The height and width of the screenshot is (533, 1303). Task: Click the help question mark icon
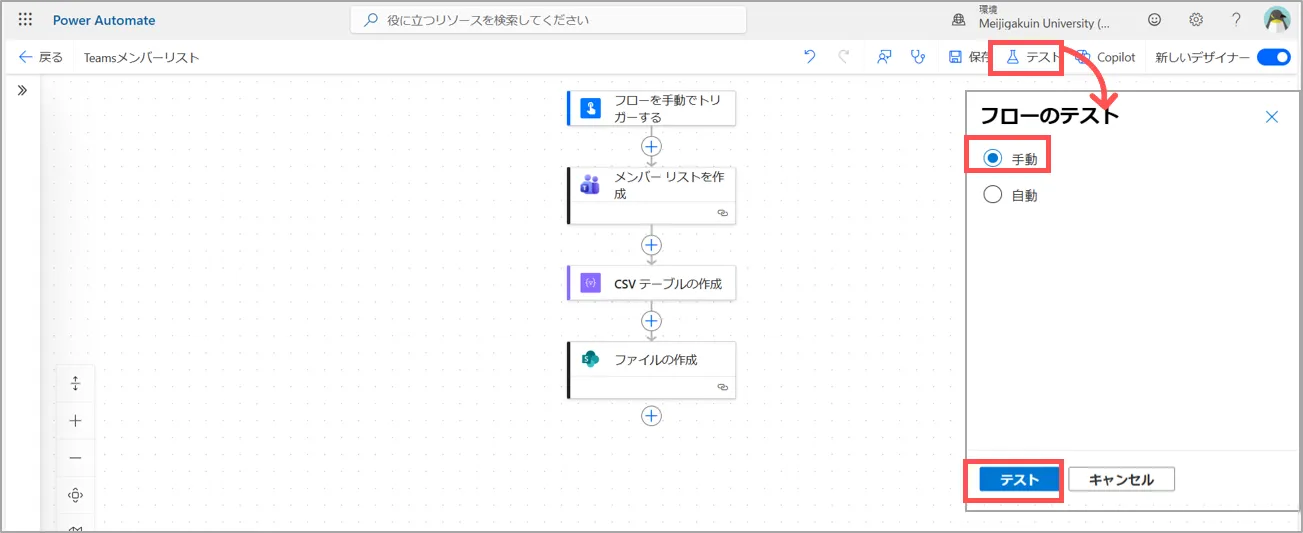point(1236,20)
